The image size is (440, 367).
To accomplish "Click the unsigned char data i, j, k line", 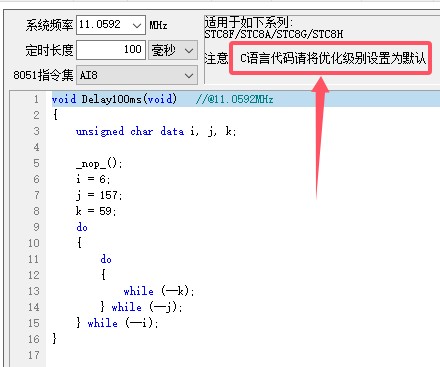I will (x=156, y=131).
